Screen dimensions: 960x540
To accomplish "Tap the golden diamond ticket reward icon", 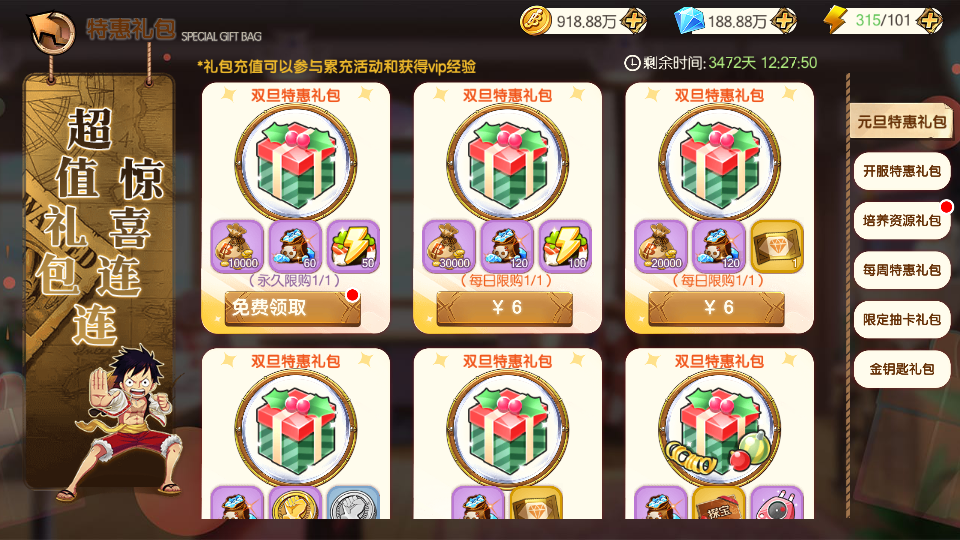I will pyautogui.click(x=777, y=246).
